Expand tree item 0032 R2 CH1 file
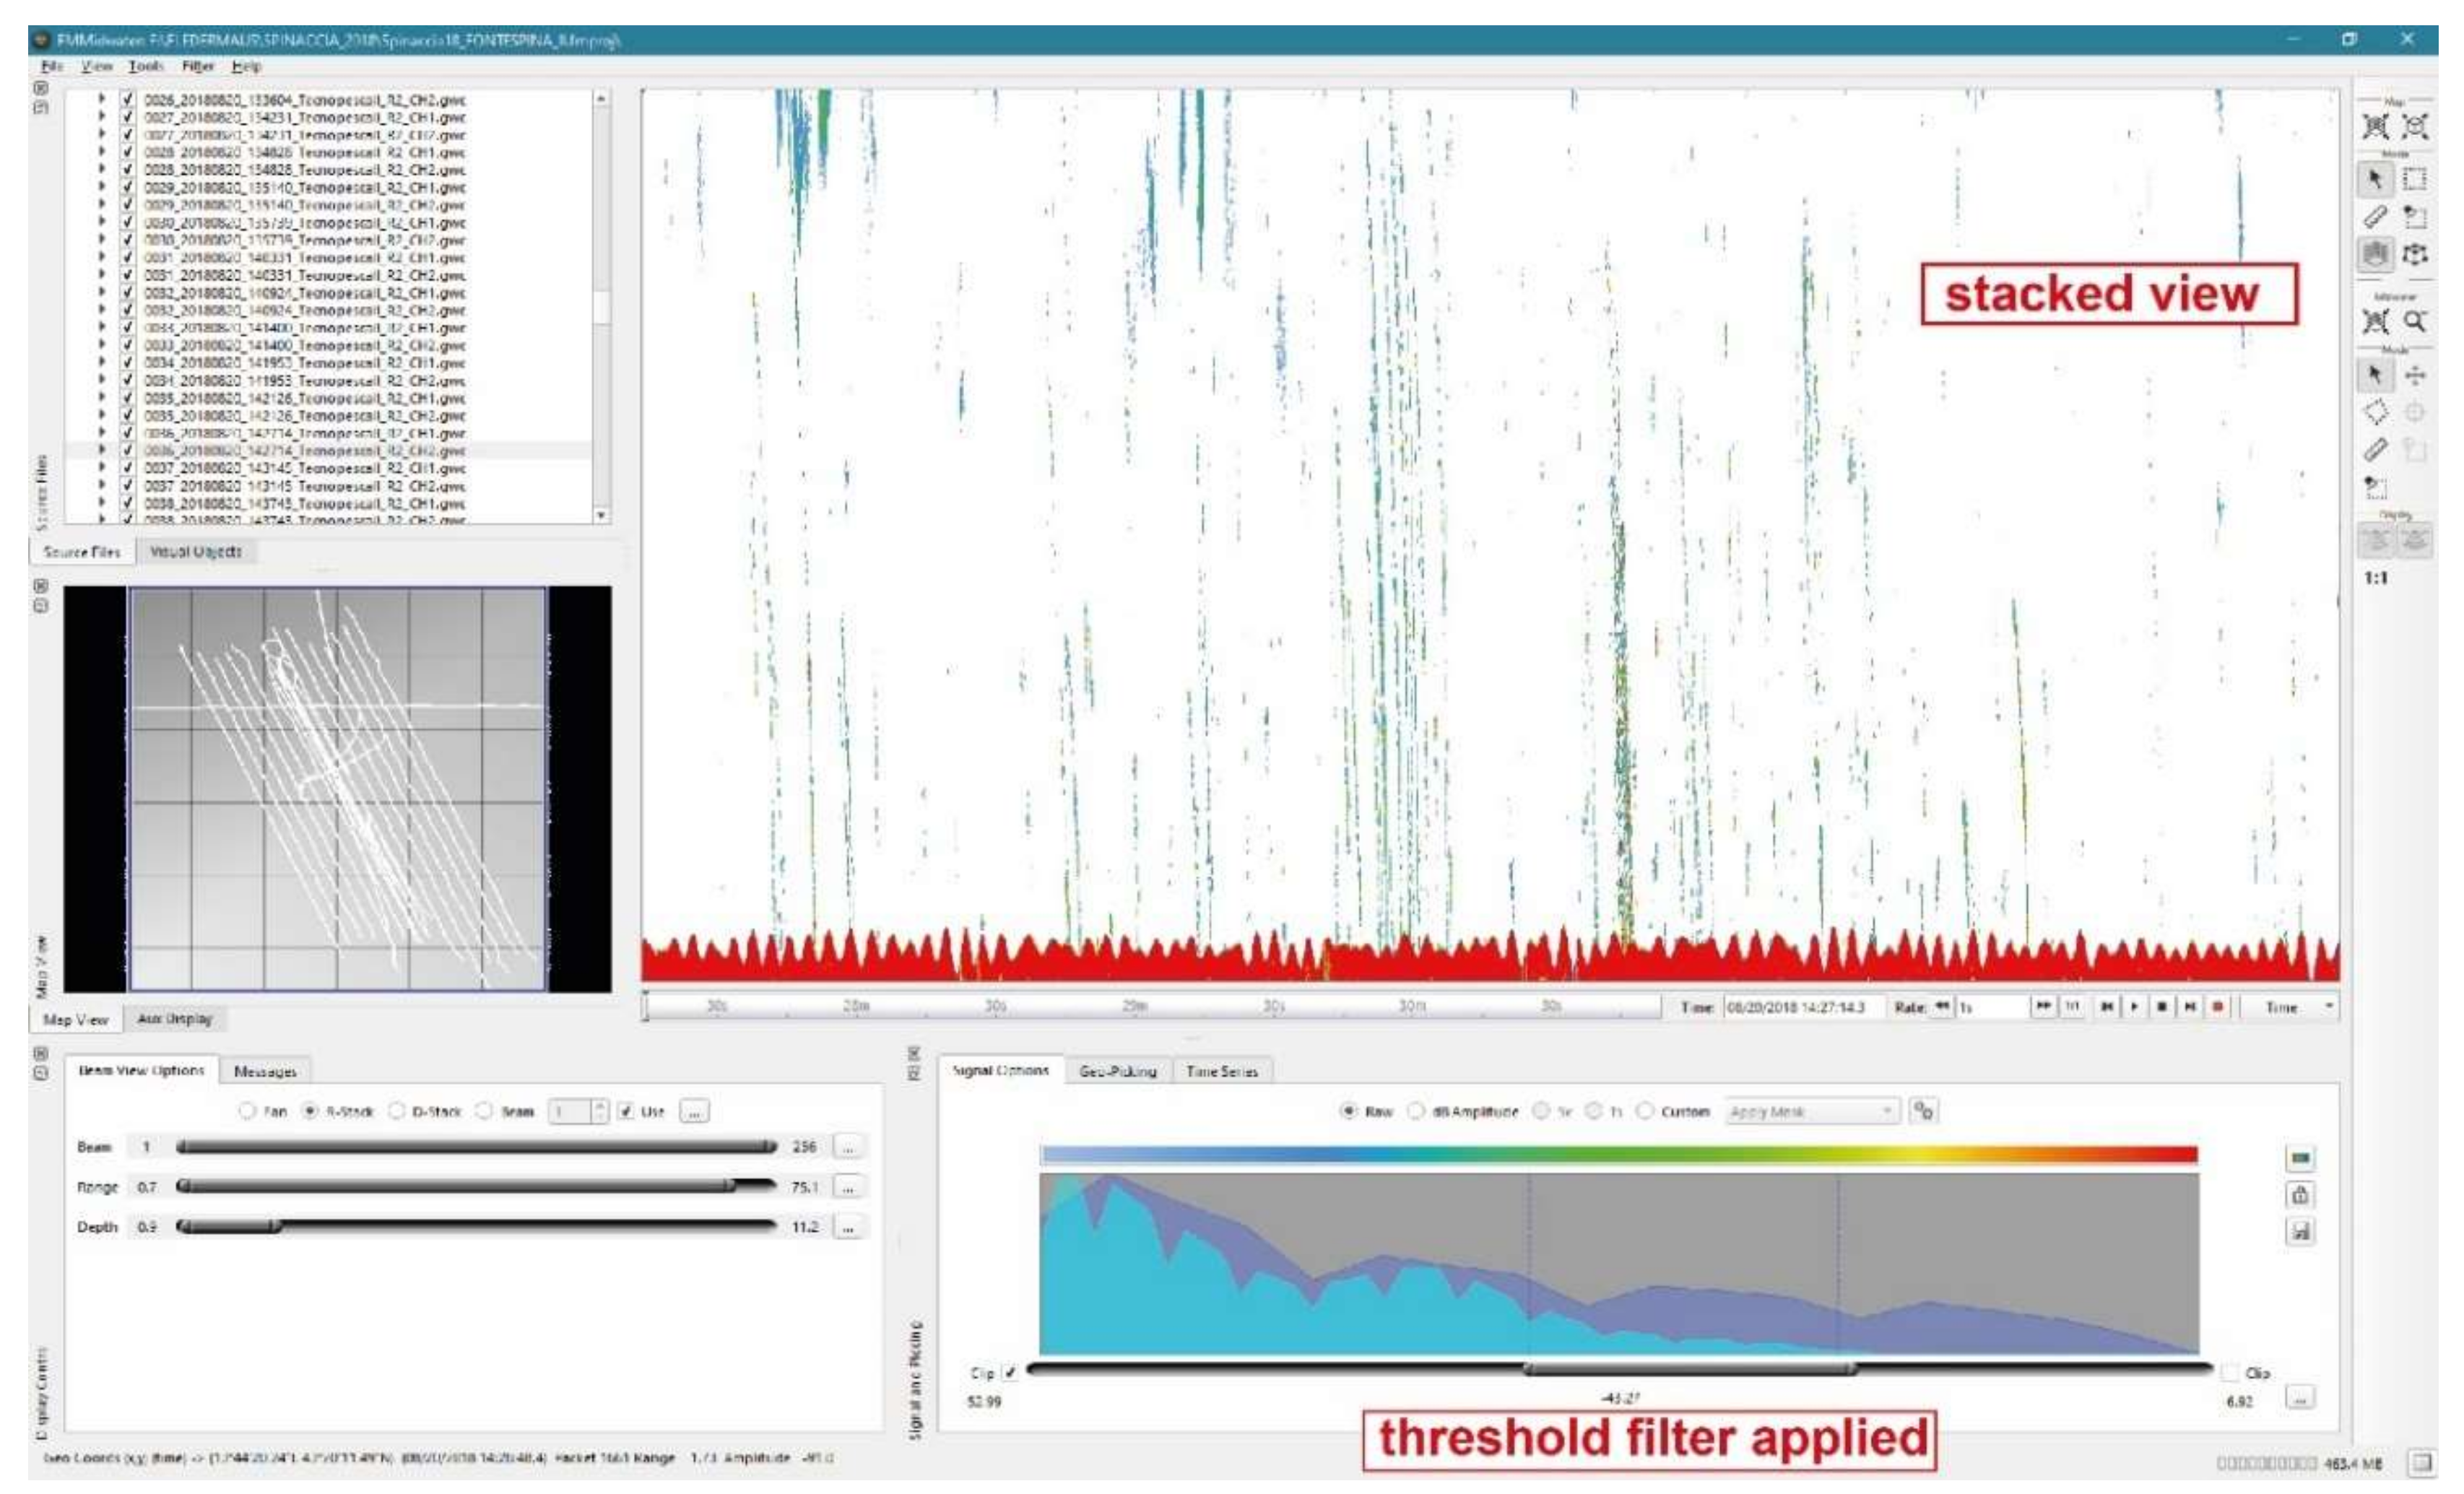Viewport: 2464px width, 1494px height. (x=101, y=293)
